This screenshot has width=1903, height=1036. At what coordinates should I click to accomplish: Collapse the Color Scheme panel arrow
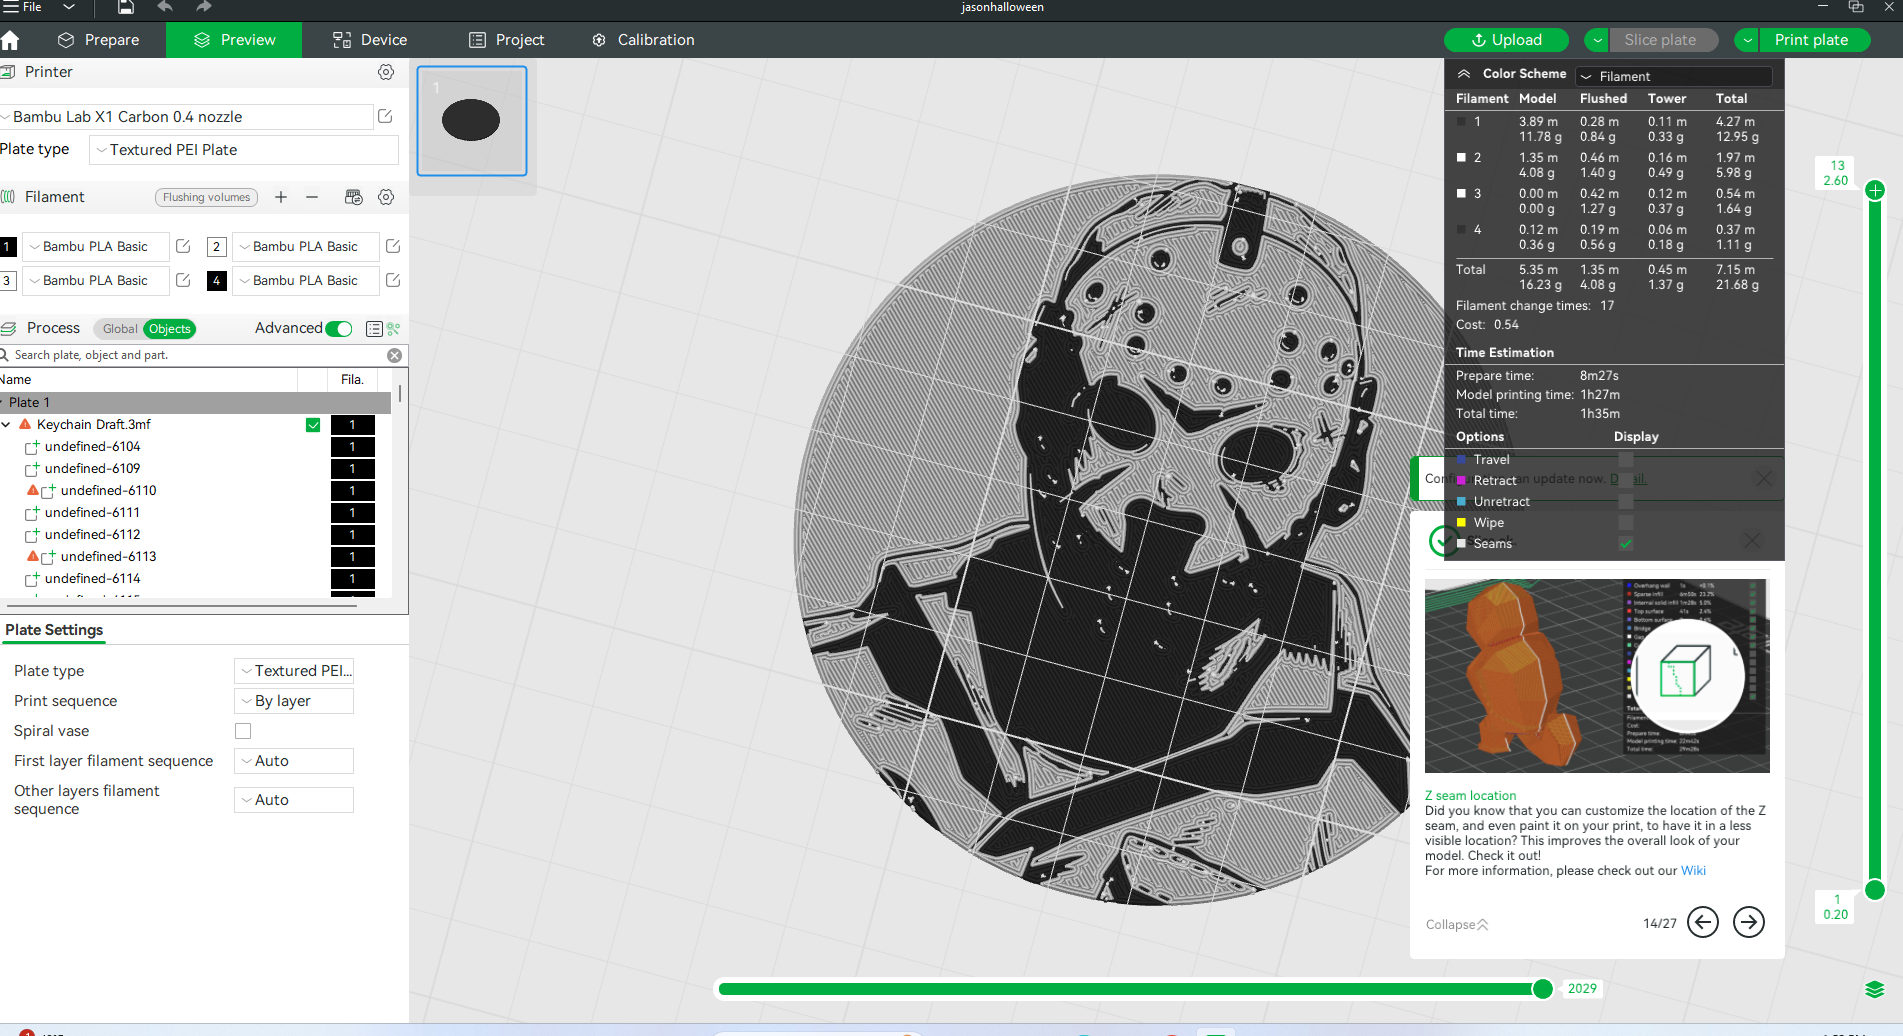(1464, 74)
